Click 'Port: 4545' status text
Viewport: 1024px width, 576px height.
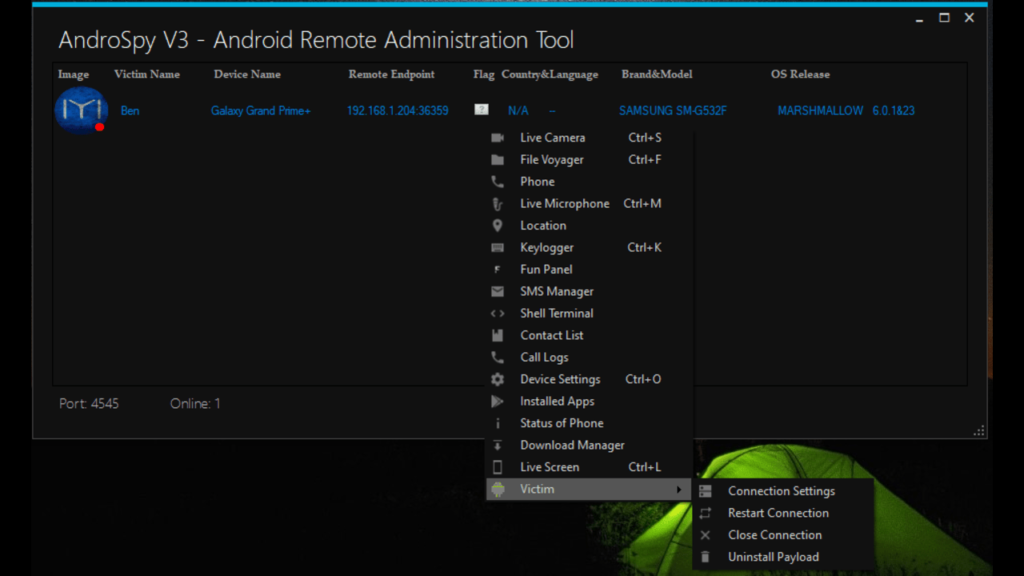point(89,404)
